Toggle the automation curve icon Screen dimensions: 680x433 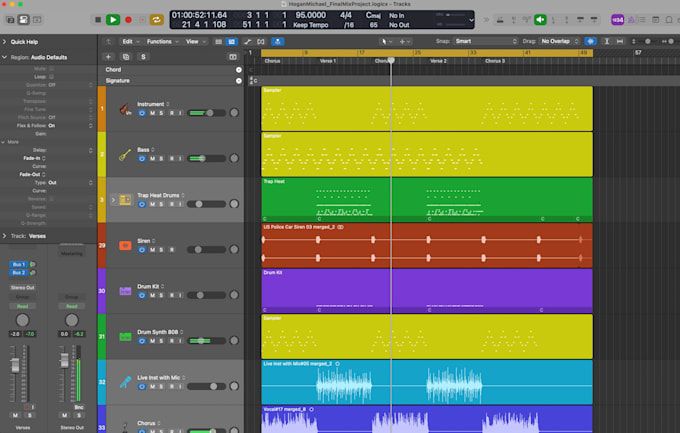coord(248,42)
